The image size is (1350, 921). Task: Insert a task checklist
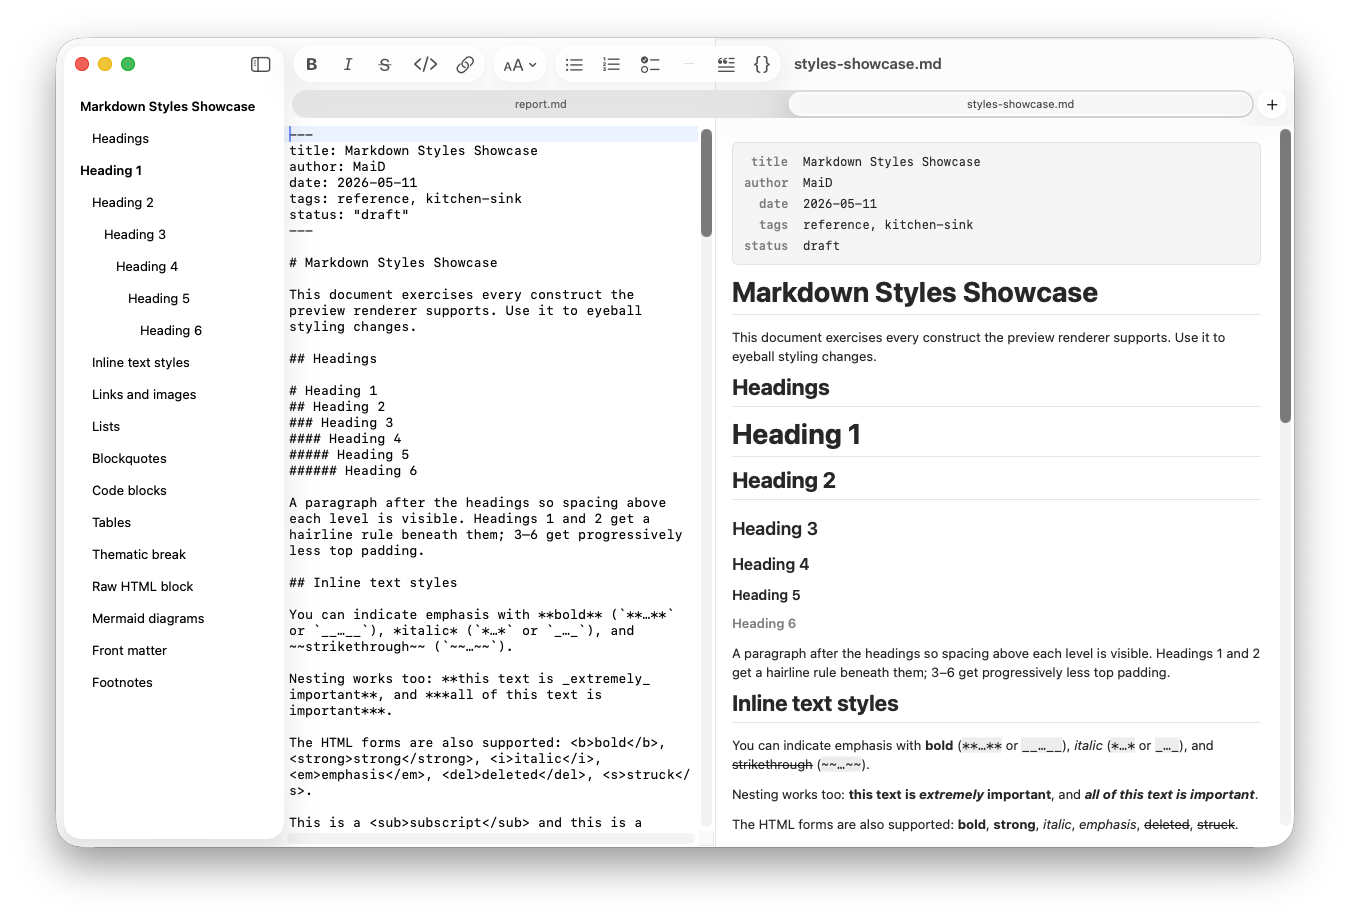650,64
